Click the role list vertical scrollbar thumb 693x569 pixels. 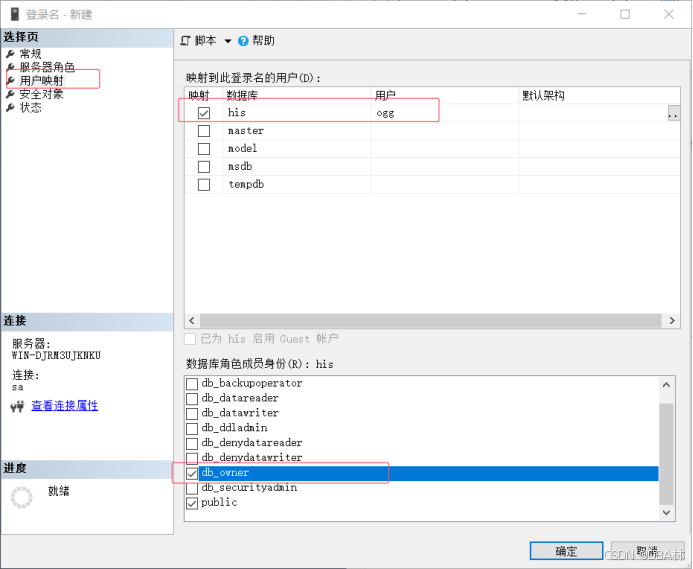click(666, 454)
